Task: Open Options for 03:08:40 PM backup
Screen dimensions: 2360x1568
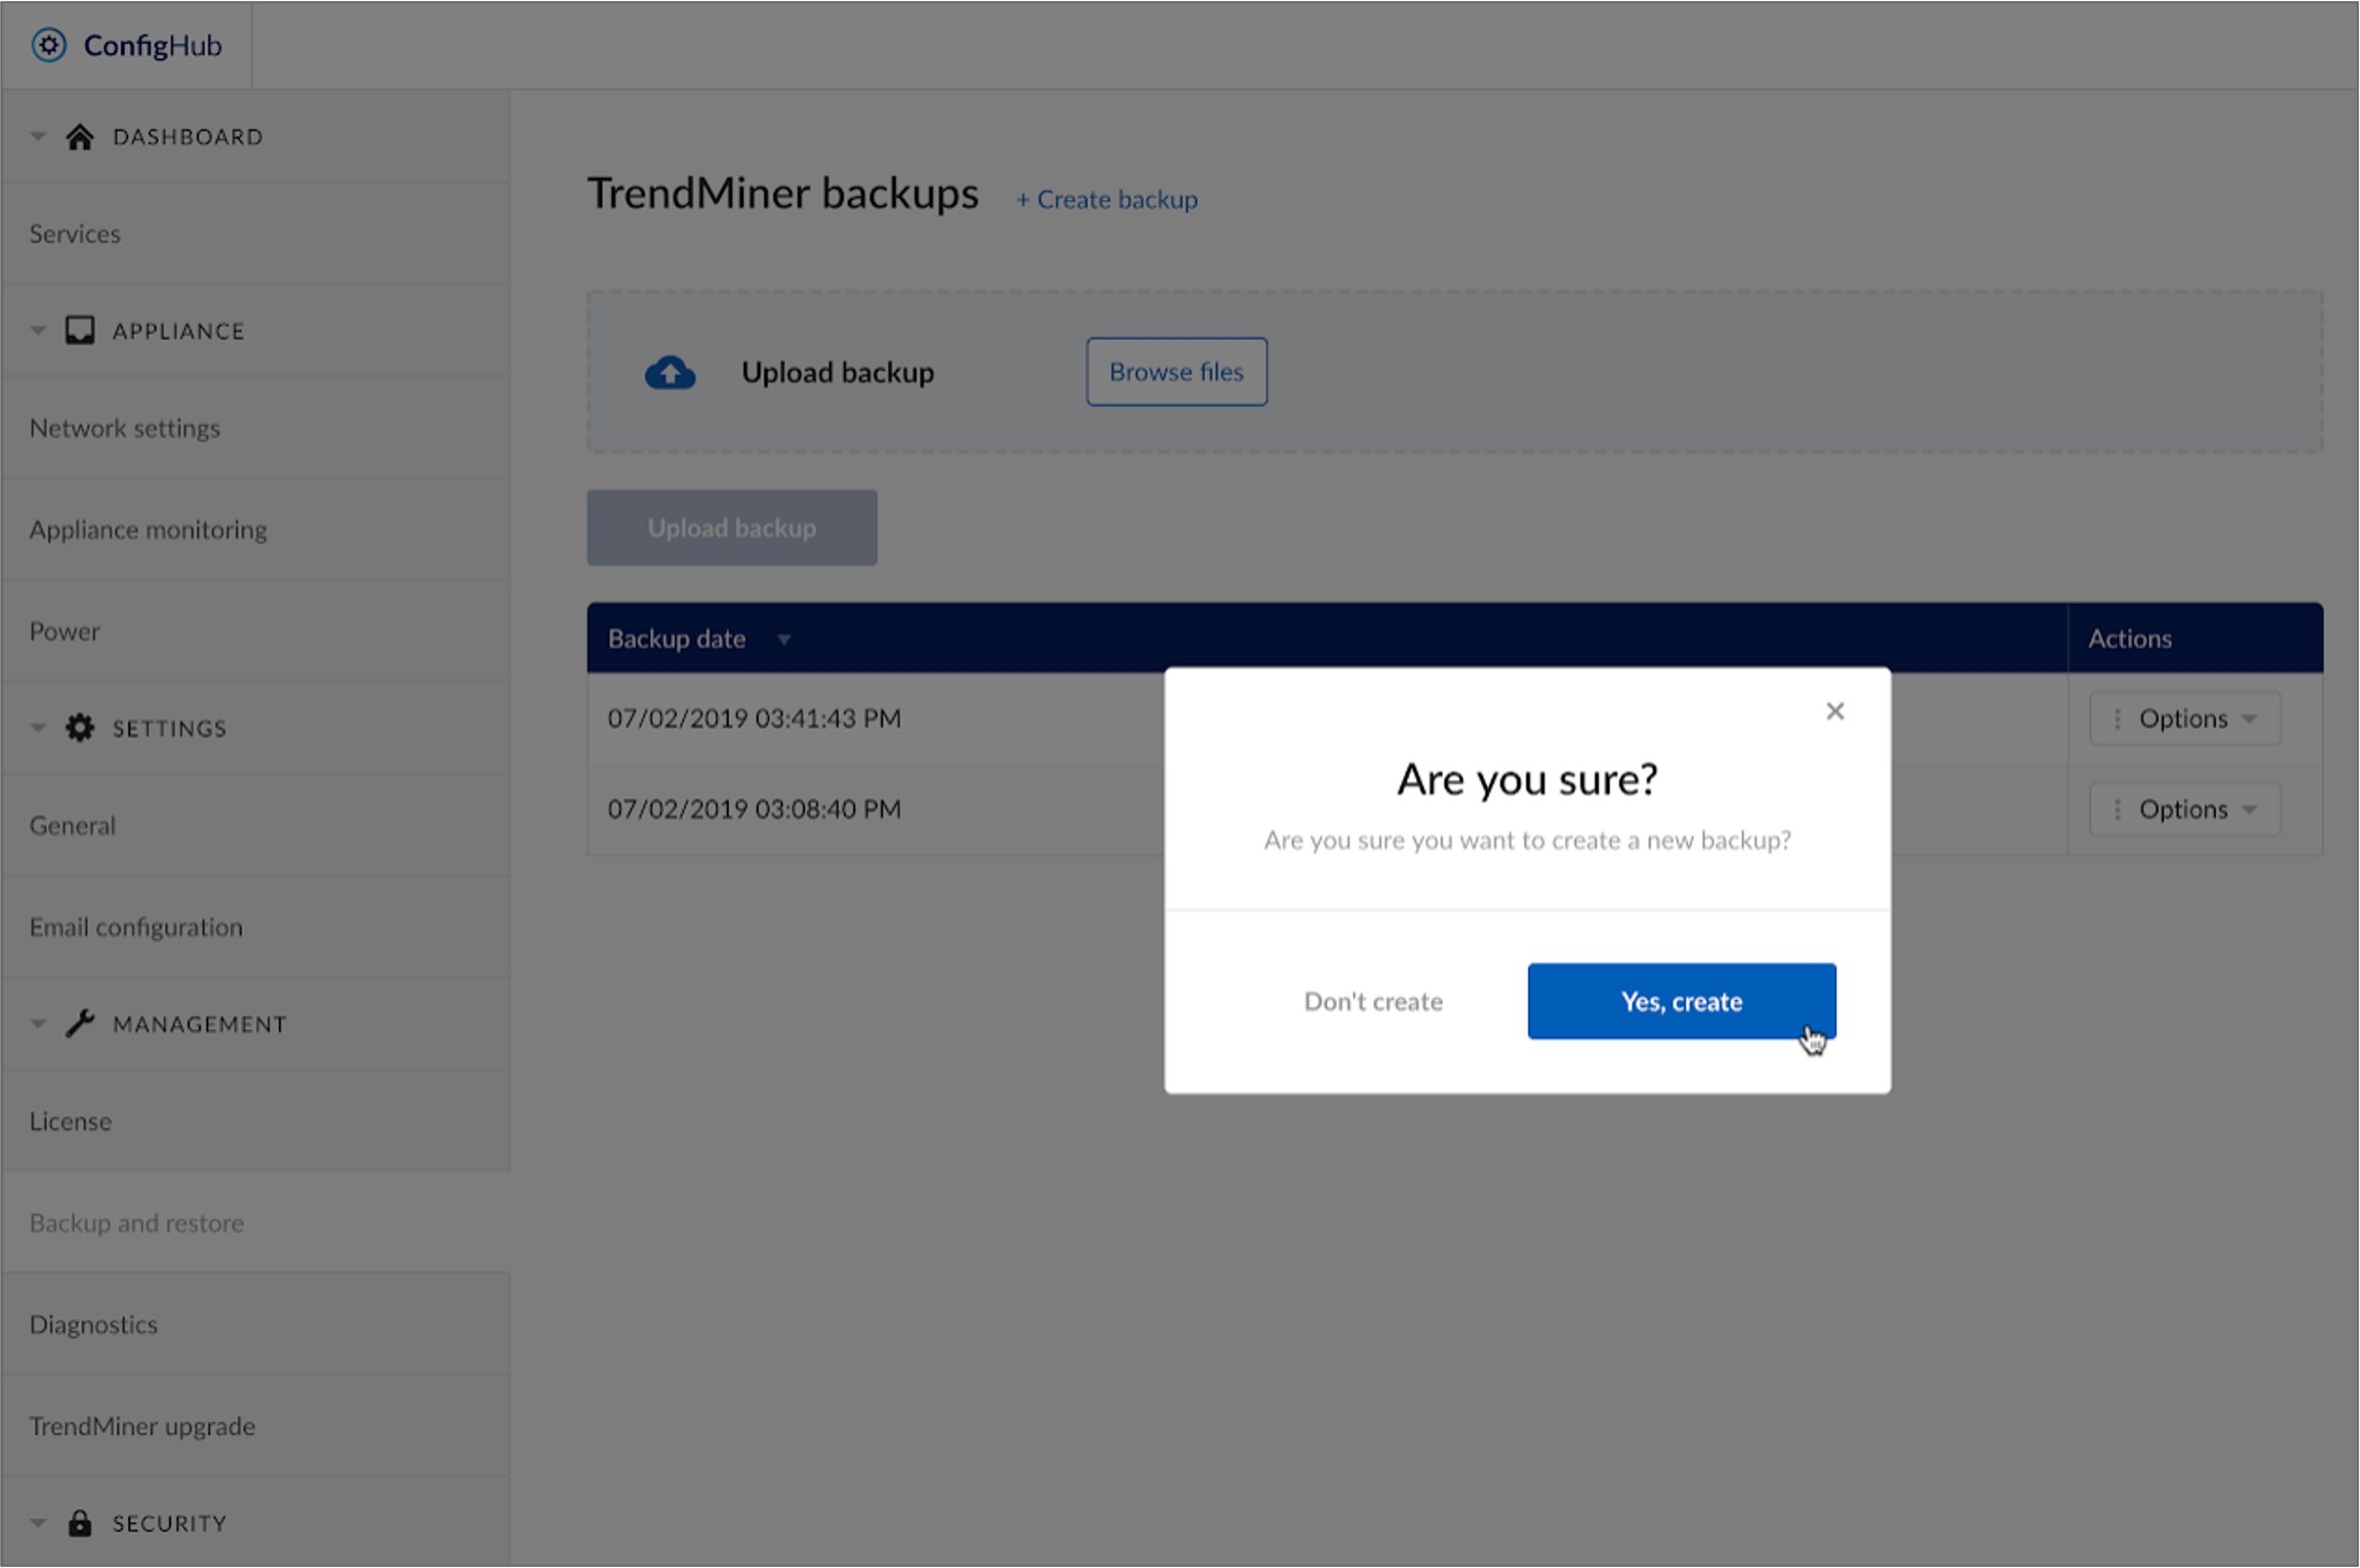Action: click(2185, 809)
